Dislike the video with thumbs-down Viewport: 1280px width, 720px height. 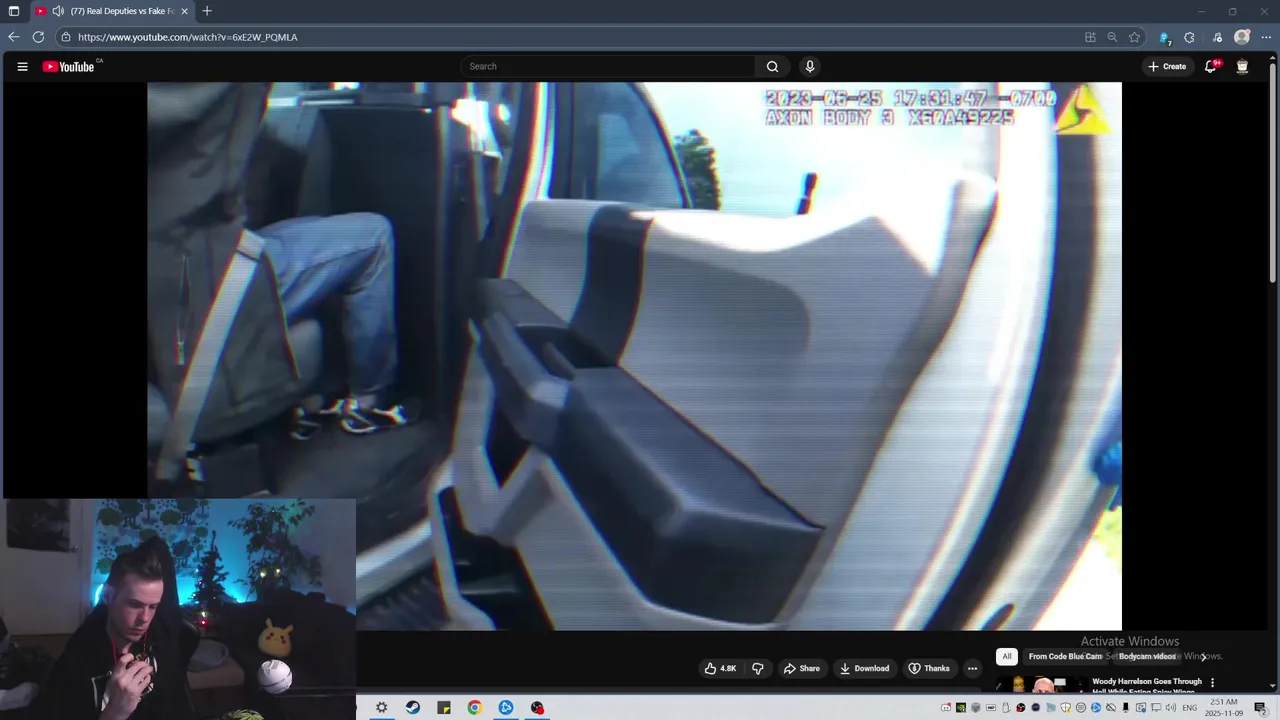click(758, 668)
